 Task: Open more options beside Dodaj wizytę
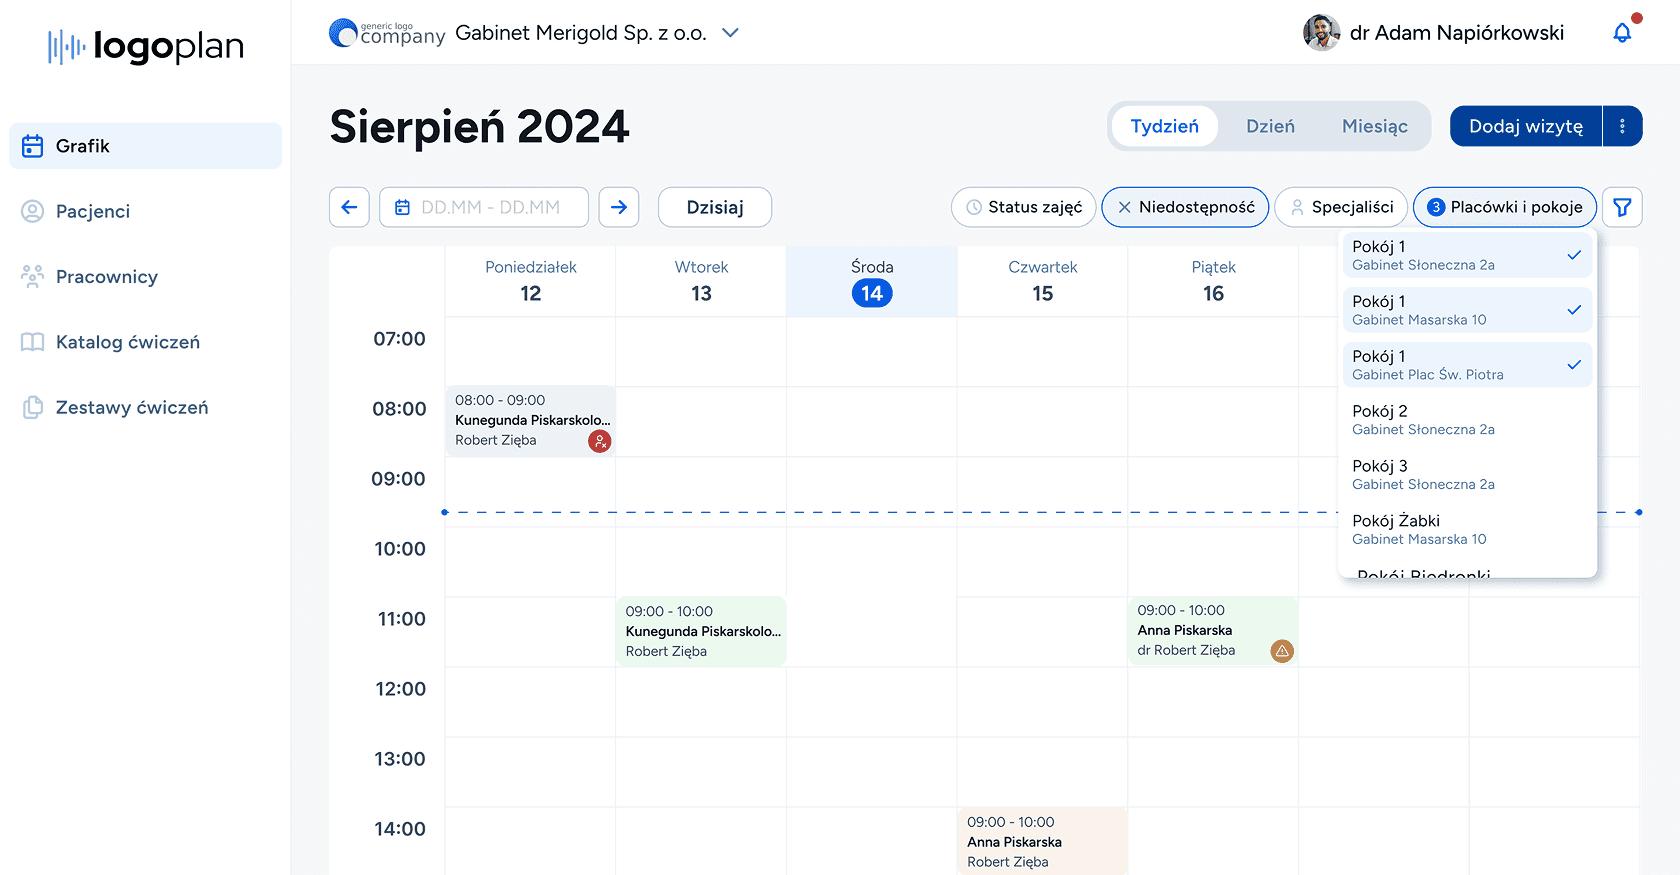(x=1622, y=126)
